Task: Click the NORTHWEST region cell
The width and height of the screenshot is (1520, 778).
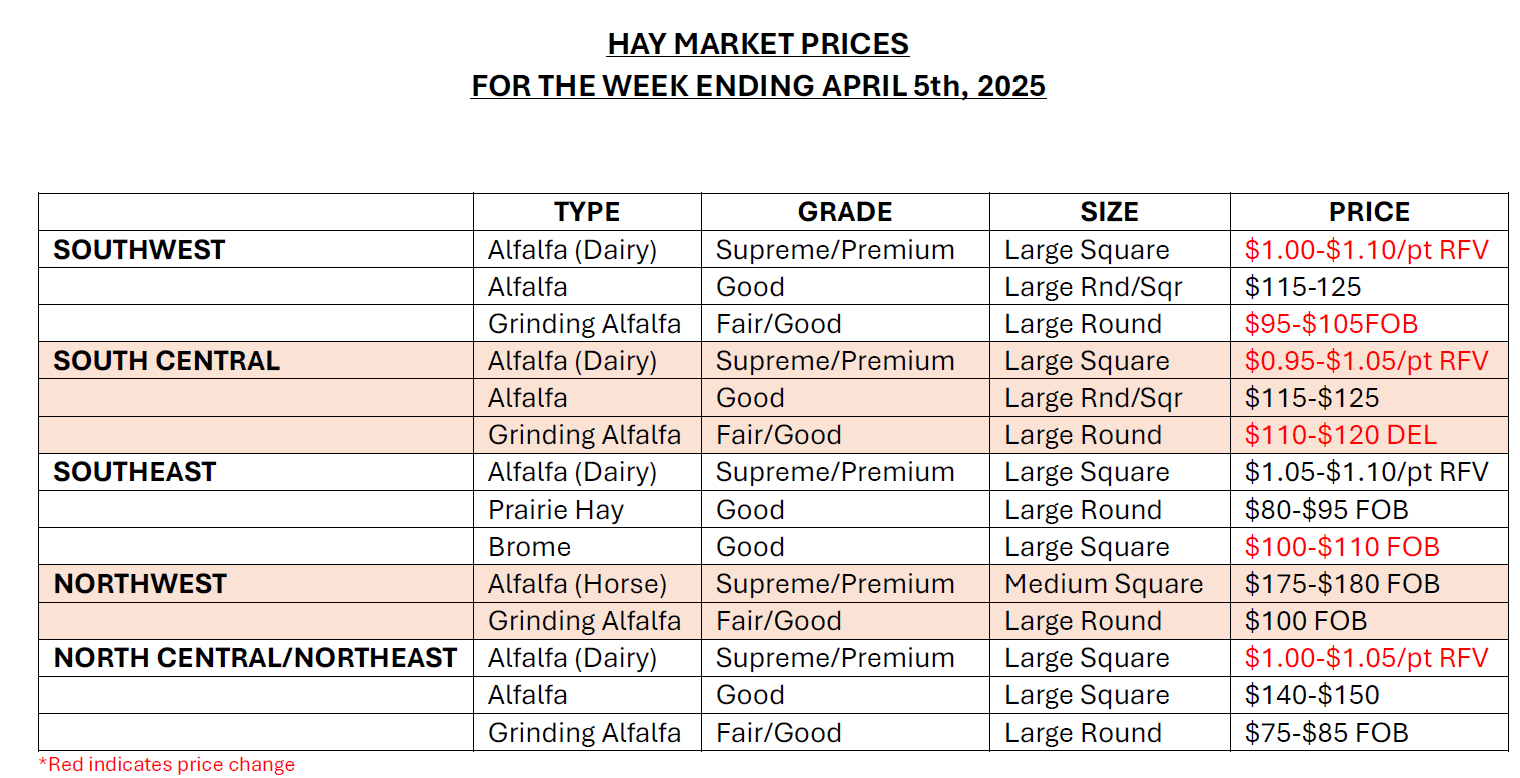Action: click(140, 584)
